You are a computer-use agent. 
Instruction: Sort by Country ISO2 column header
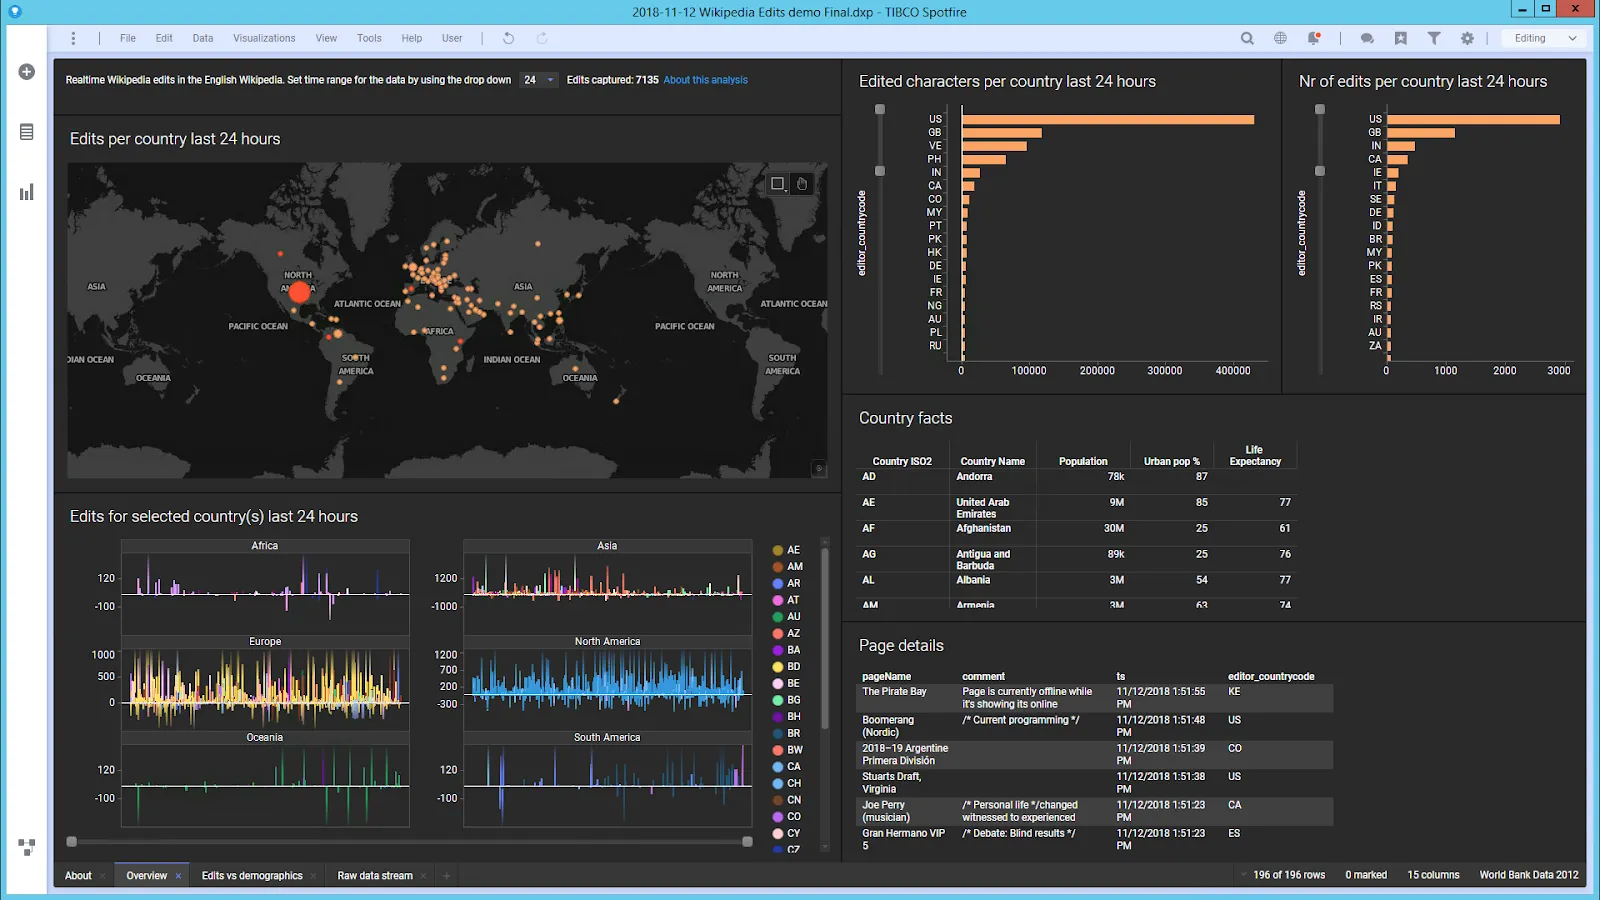[902, 462]
